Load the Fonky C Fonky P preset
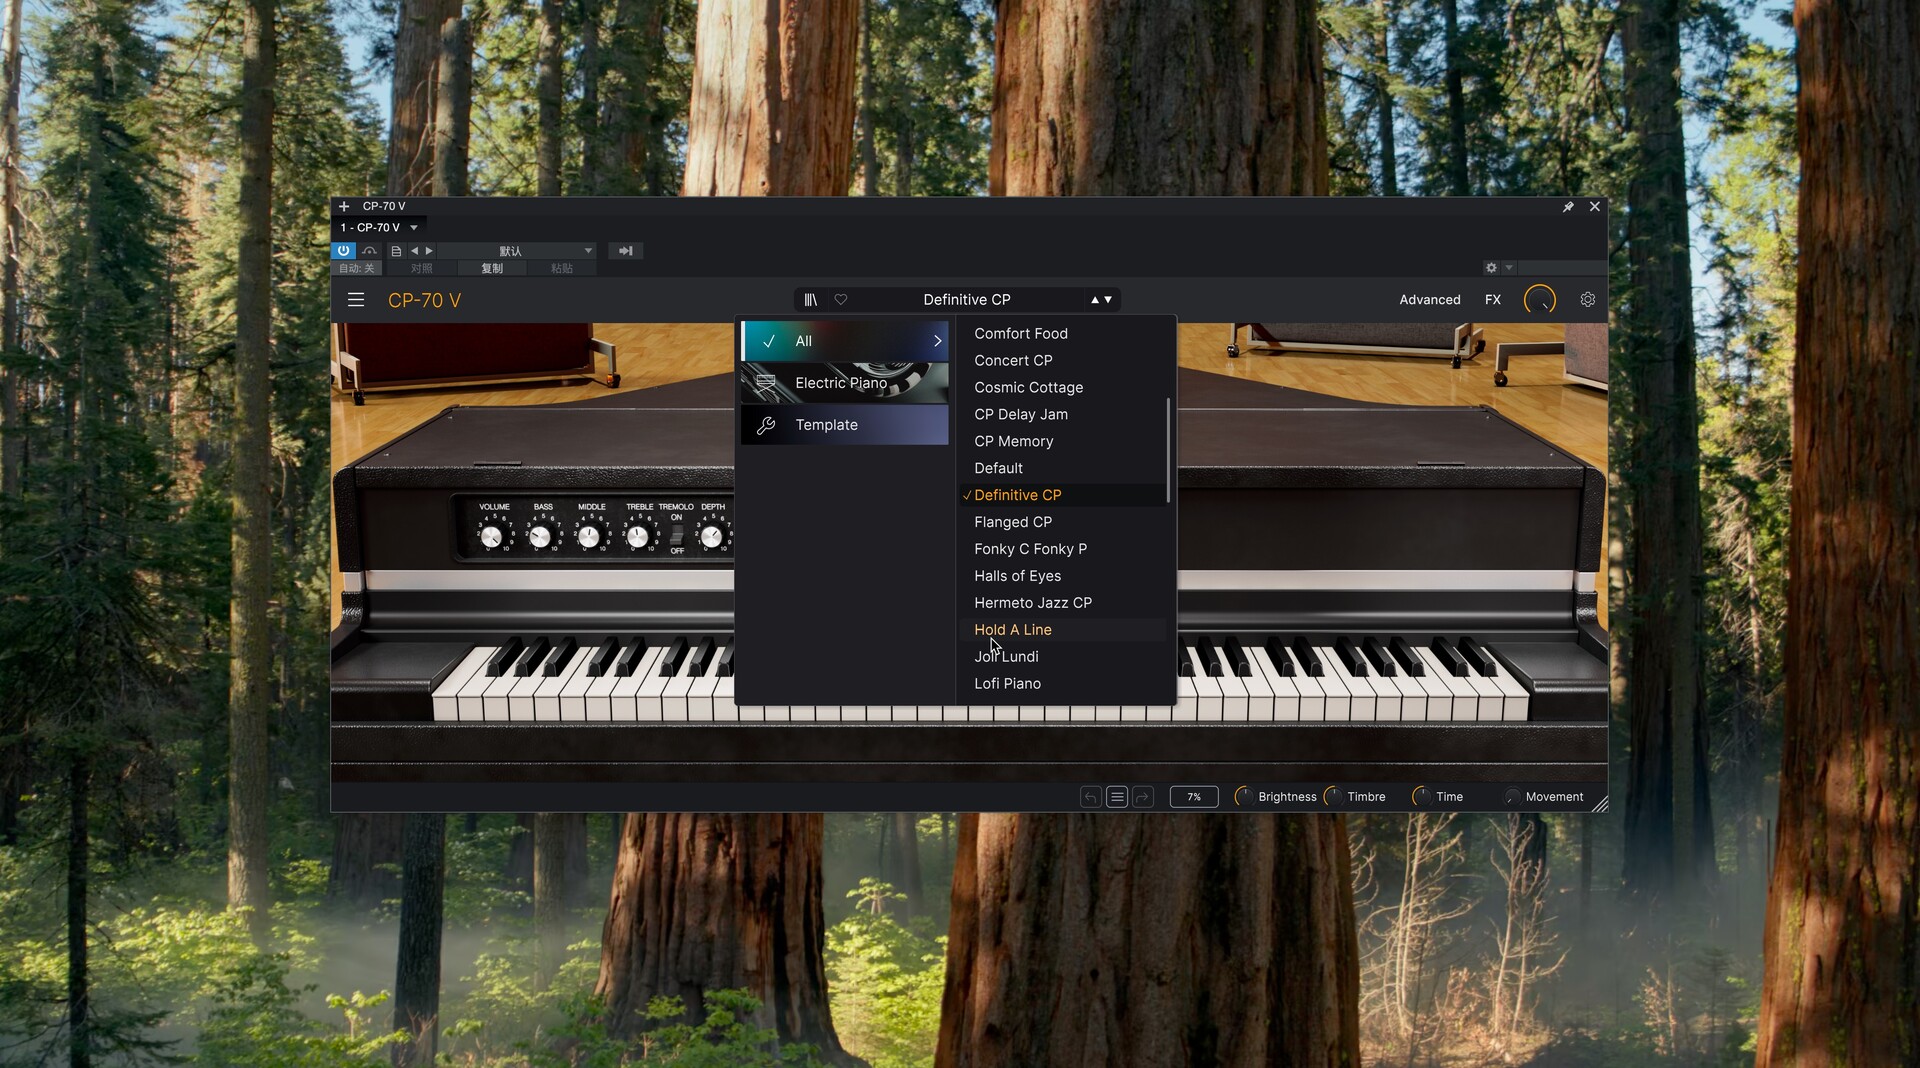Image resolution: width=1920 pixels, height=1068 pixels. pos(1063,549)
